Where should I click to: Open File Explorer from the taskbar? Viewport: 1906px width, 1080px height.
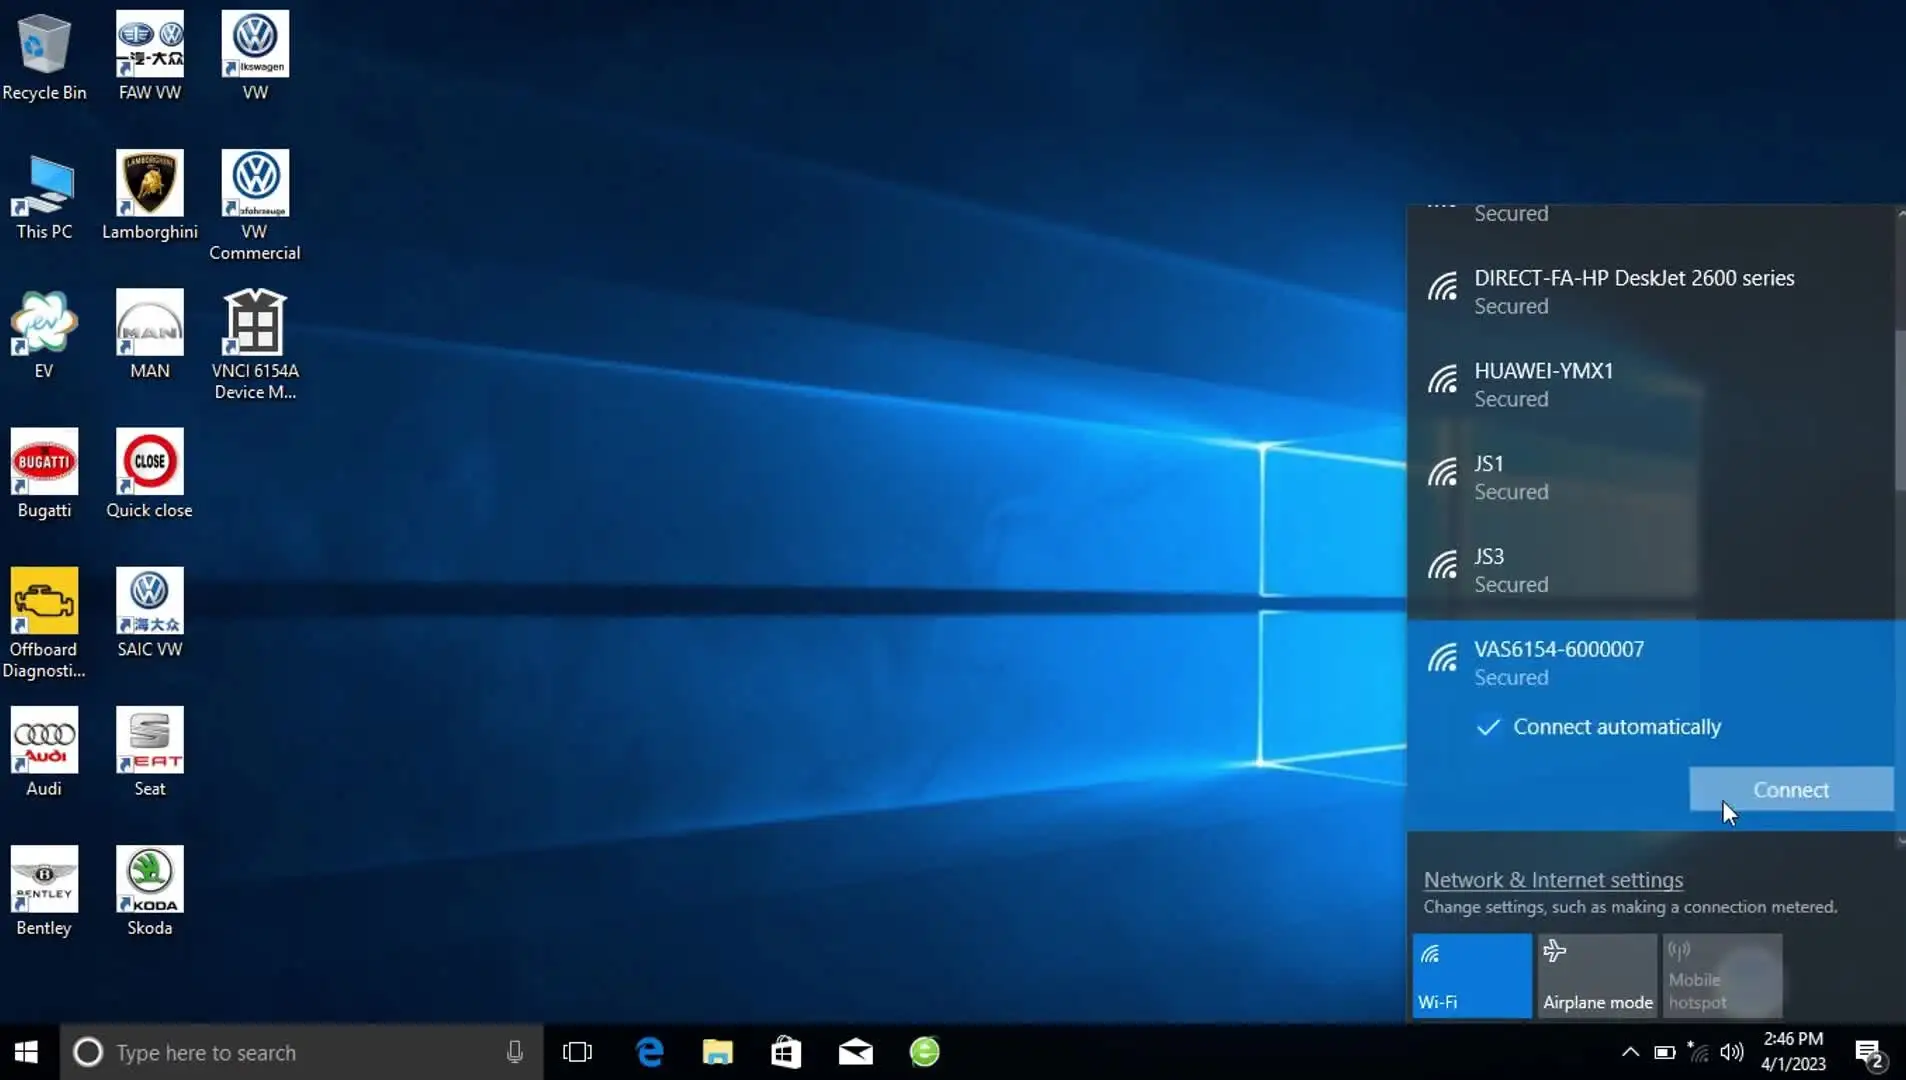click(717, 1052)
